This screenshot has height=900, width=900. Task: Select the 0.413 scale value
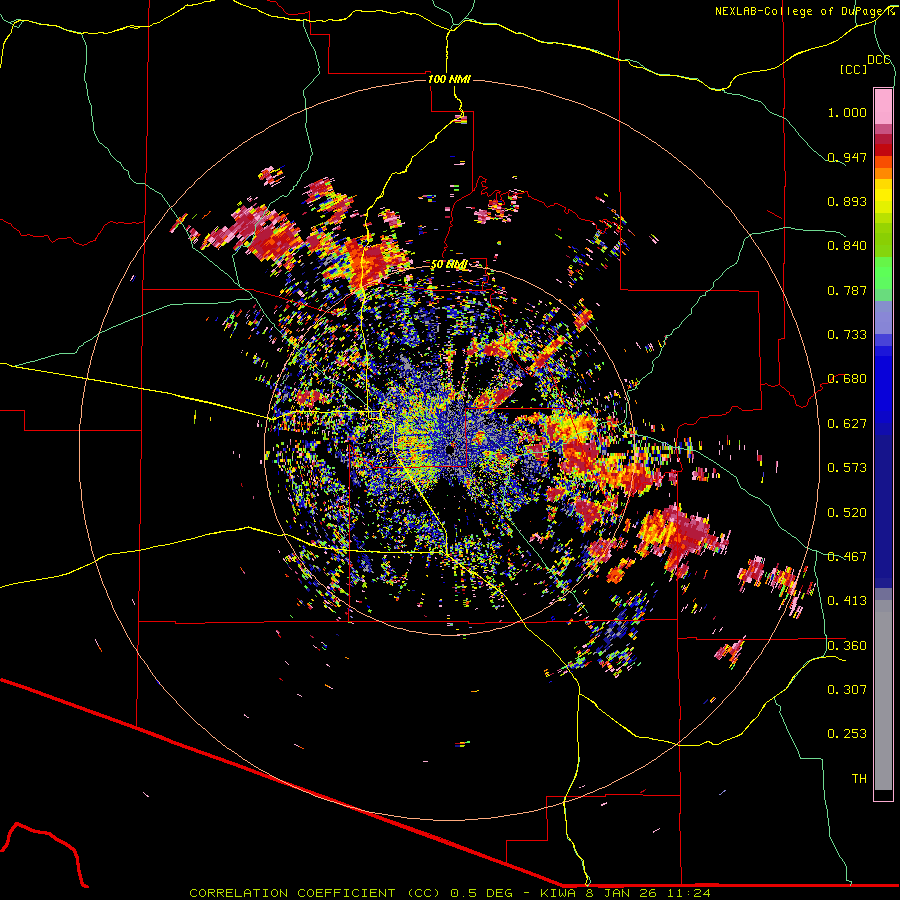point(847,601)
